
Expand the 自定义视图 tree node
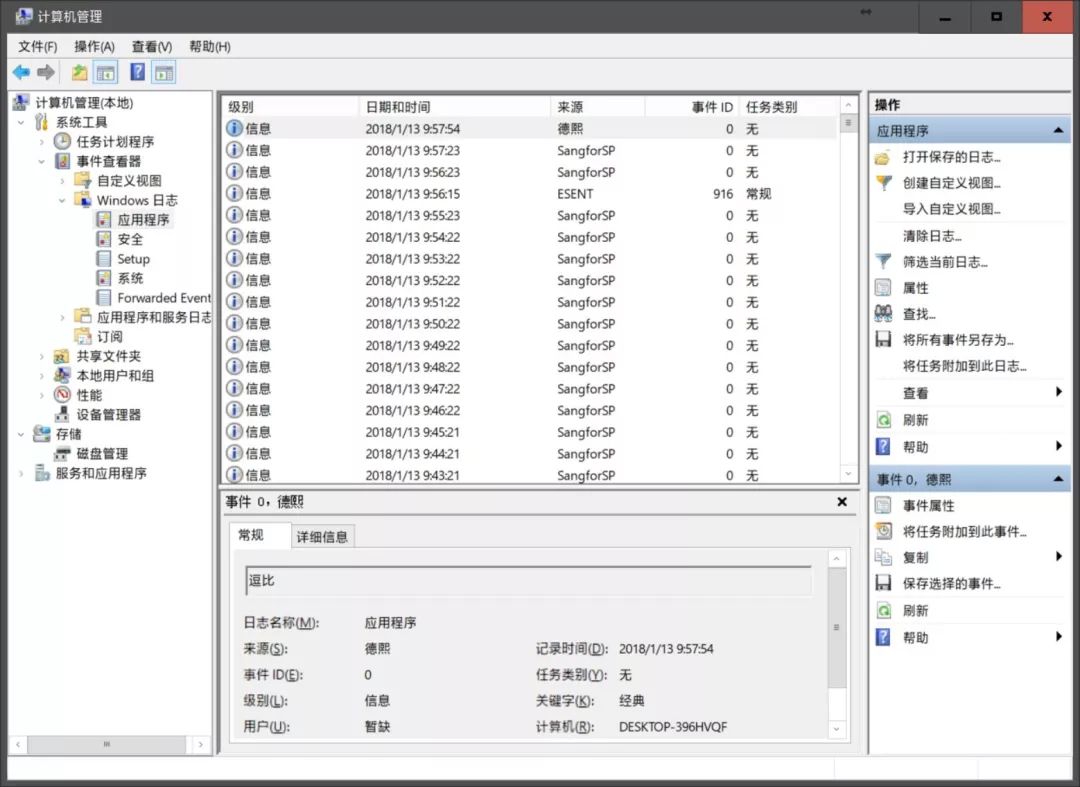[x=61, y=181]
